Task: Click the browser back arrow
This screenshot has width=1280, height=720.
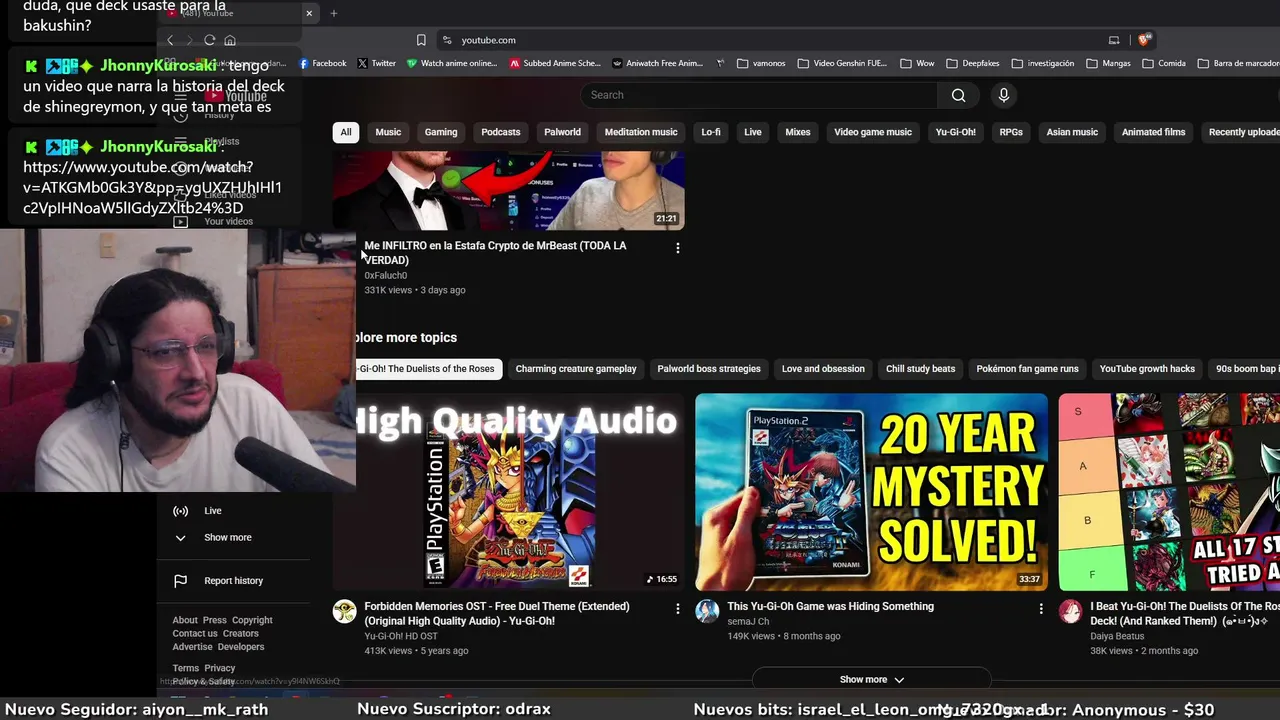Action: coord(170,40)
